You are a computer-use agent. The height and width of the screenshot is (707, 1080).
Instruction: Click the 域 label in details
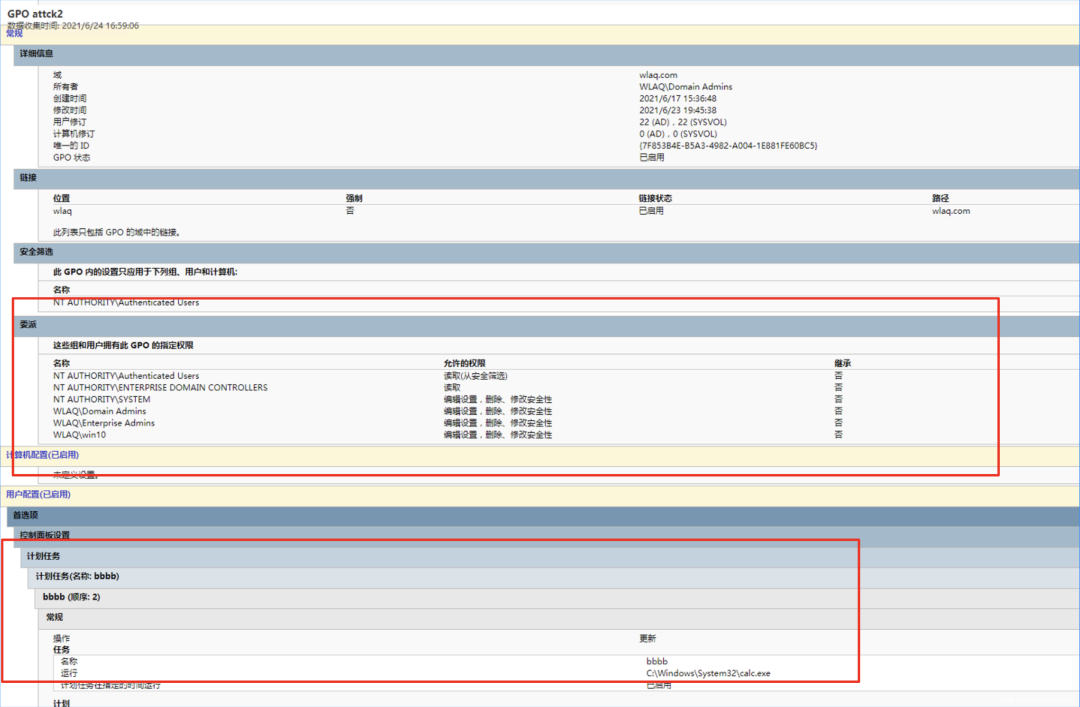click(57, 74)
